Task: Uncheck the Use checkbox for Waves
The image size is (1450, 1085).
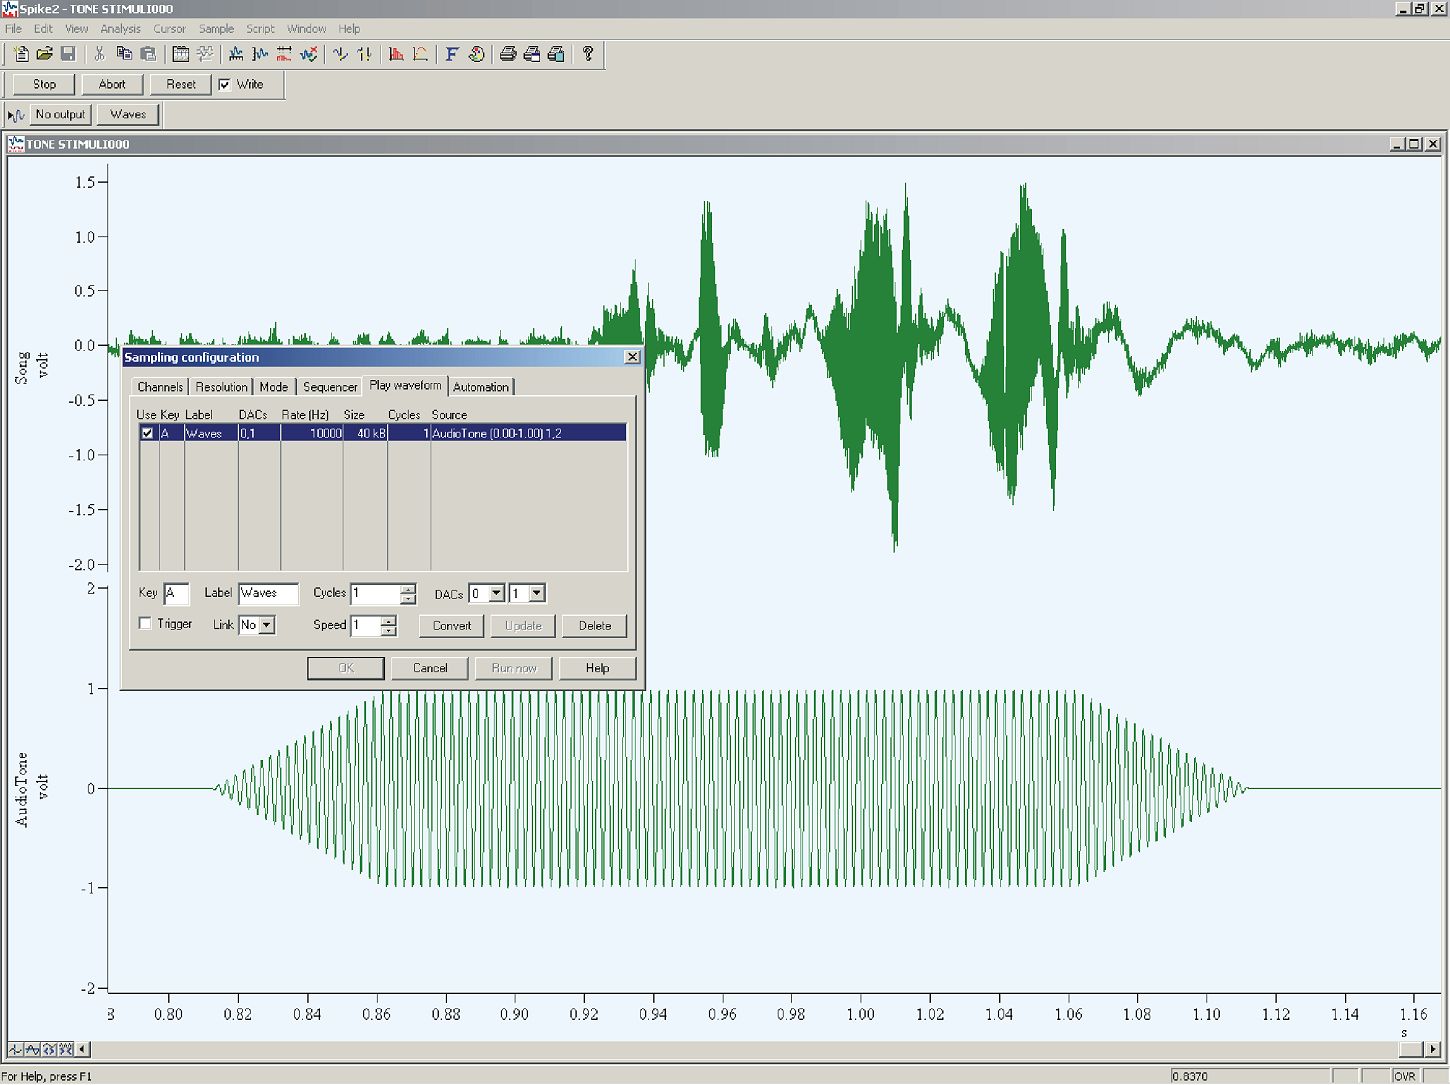Action: tap(147, 432)
